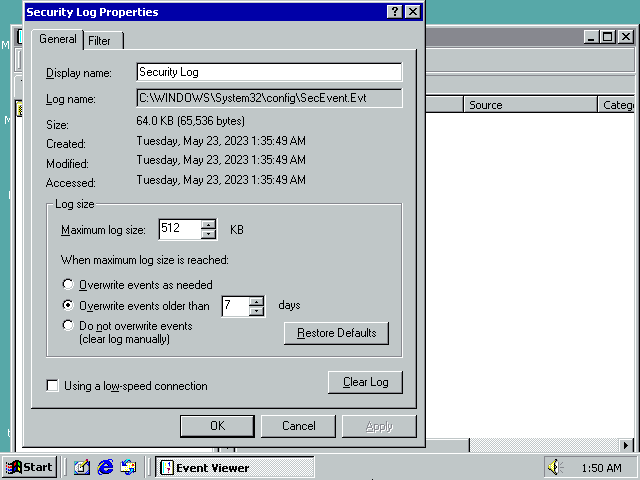Image resolution: width=640 pixels, height=480 pixels.
Task: Increase maximum log size with up arrow
Action: [x=208, y=224]
